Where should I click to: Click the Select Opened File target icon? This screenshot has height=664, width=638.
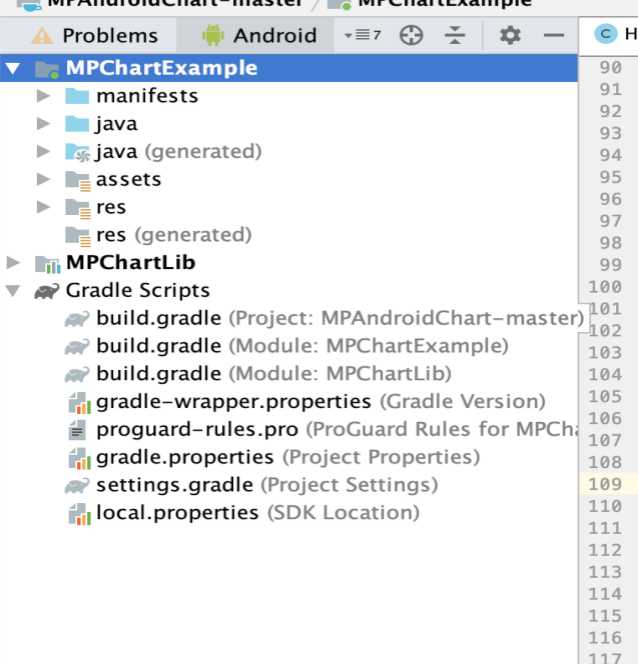pyautogui.click(x=411, y=35)
